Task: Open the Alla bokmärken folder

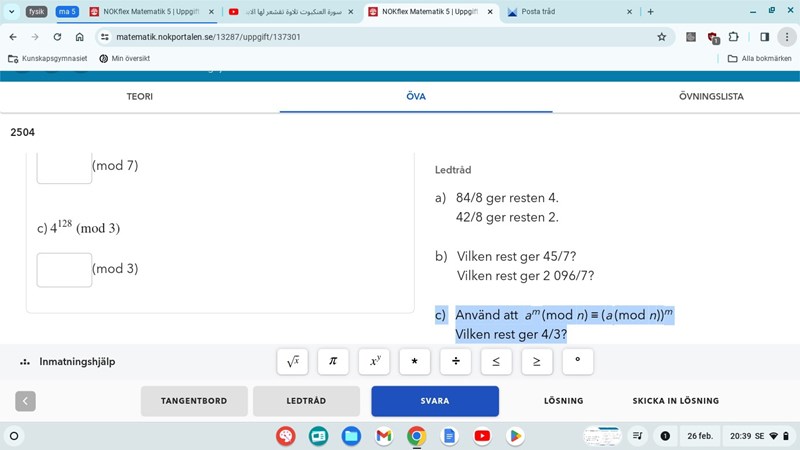Action: [759, 58]
